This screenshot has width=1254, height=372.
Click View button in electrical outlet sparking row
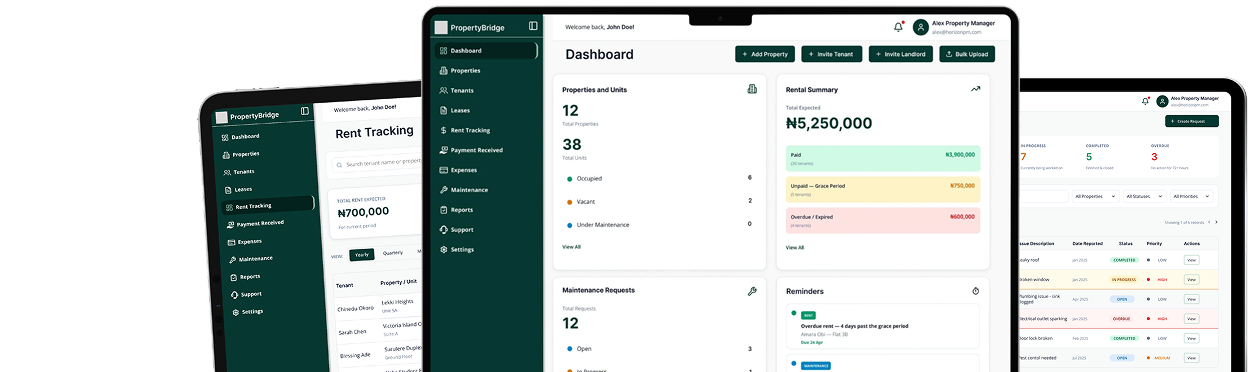(x=1191, y=319)
